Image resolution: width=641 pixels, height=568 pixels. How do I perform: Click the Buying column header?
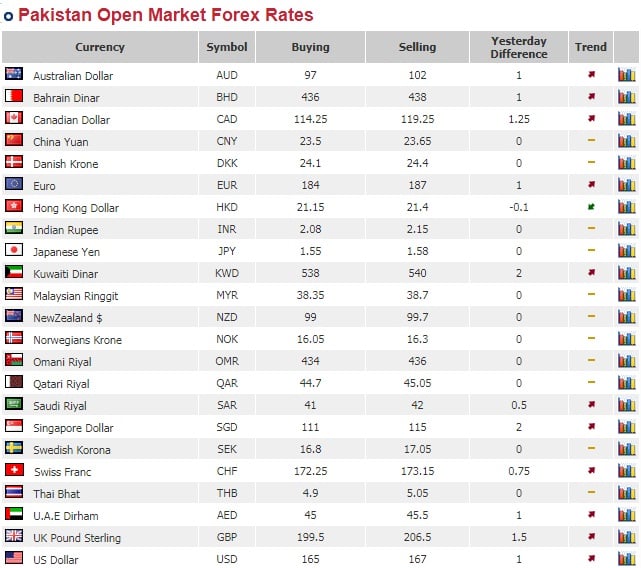[x=309, y=47]
